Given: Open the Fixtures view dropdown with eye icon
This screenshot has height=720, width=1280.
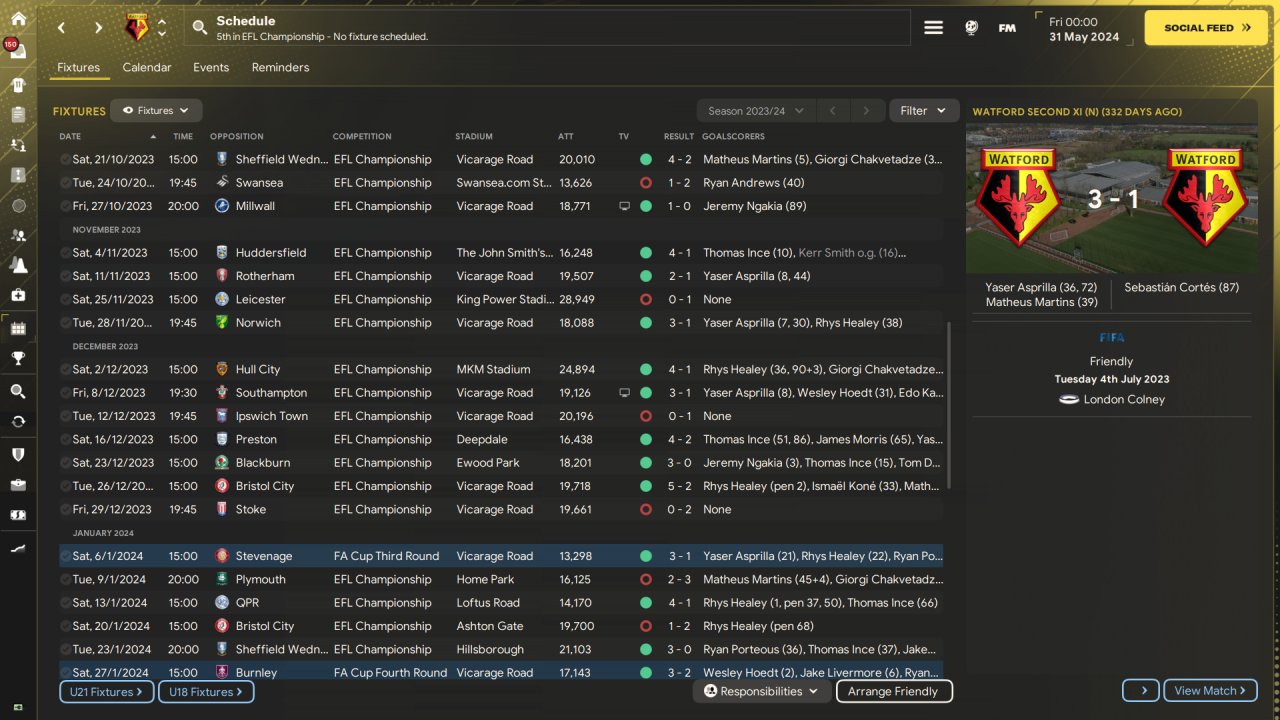Looking at the screenshot, I should coord(157,111).
